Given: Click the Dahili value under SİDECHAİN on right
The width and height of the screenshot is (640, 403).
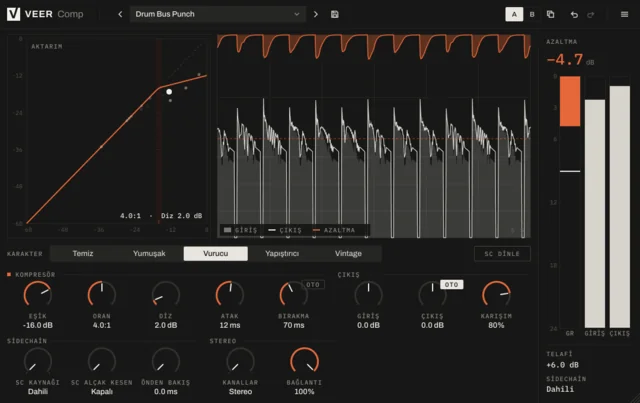Looking at the screenshot, I should click(560, 390).
